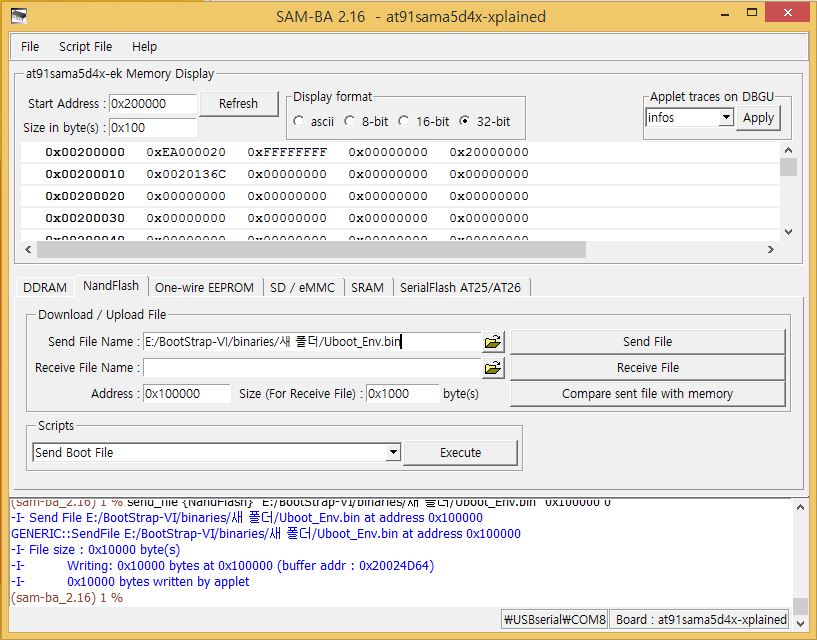Click the Address field showing 0x100000
Screen dimensions: 817x640
[x=187, y=393]
